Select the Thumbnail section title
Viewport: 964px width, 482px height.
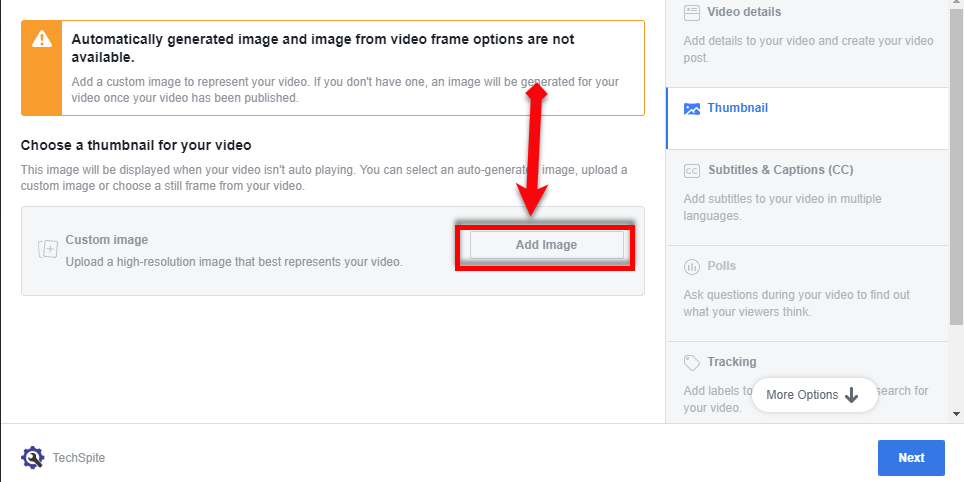point(737,108)
